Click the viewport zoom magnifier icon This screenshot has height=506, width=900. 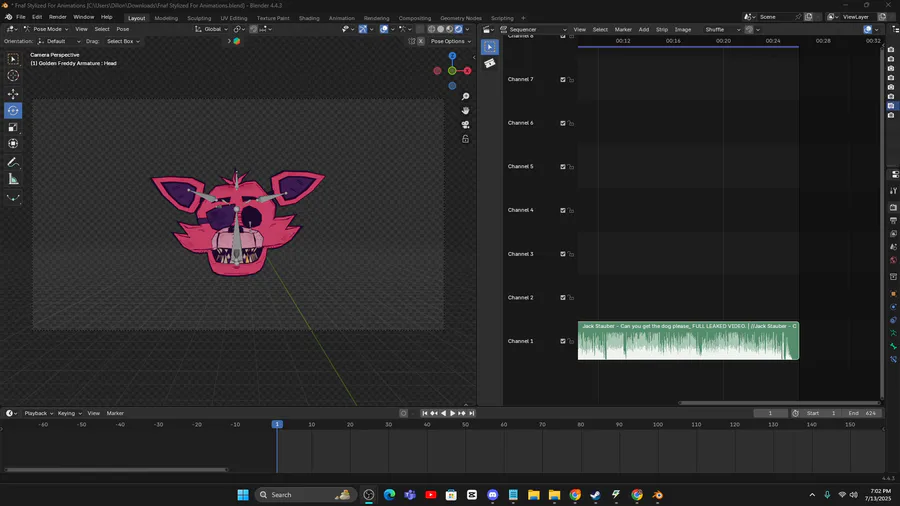tap(465, 96)
